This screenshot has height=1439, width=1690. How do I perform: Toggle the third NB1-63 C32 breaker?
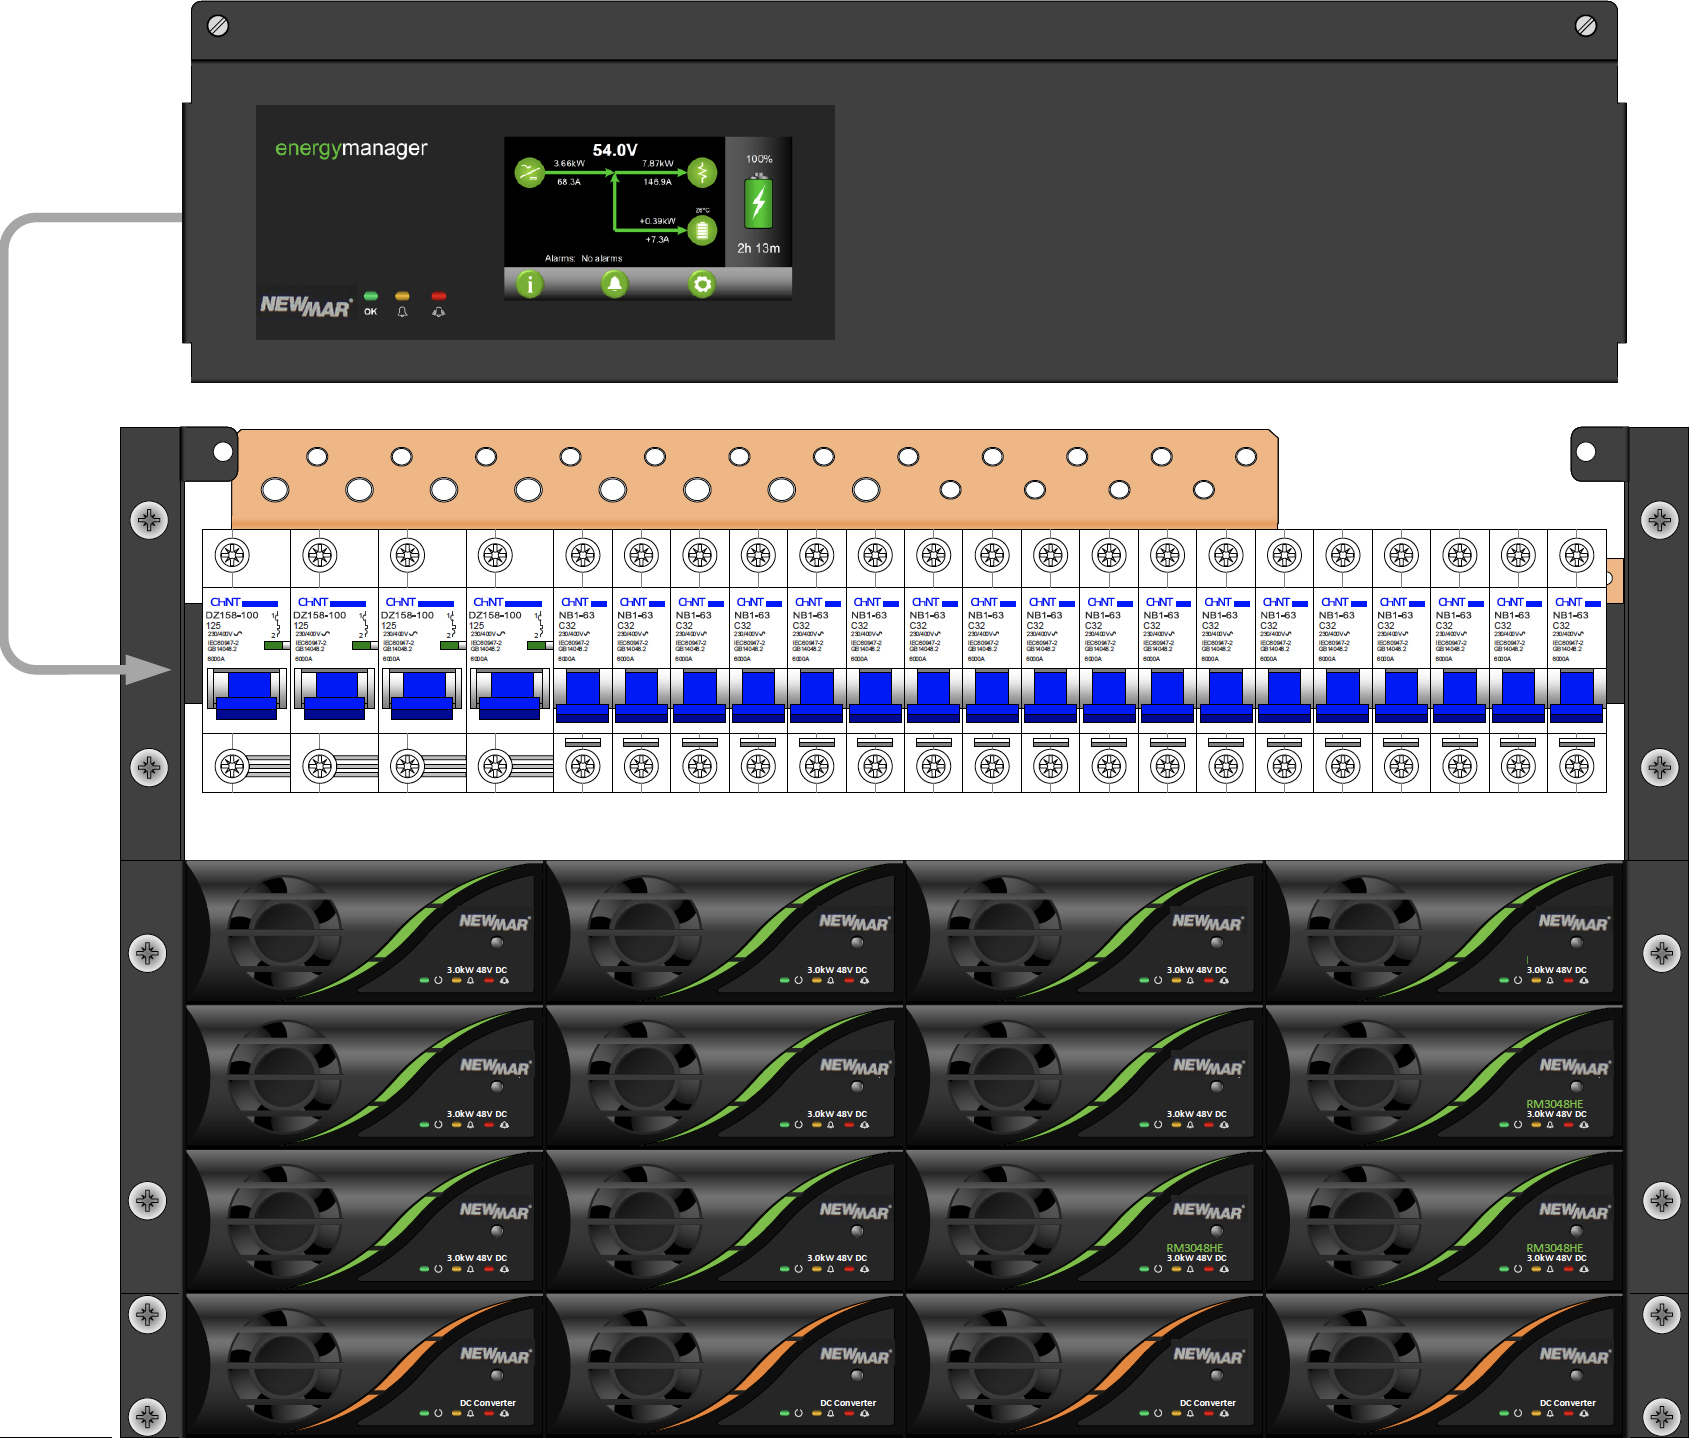(700, 697)
